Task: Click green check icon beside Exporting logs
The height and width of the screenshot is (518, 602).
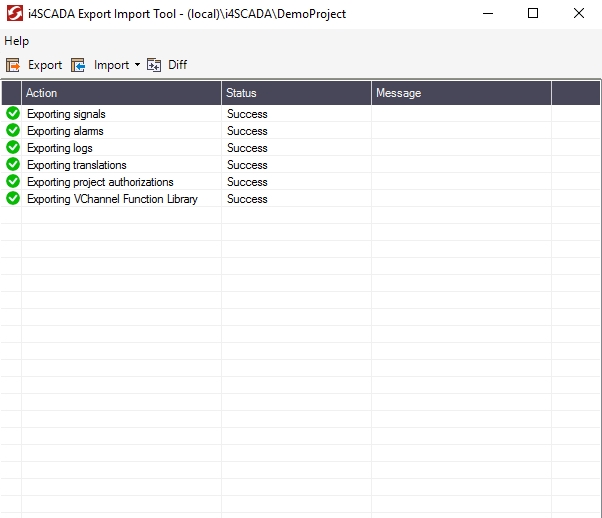Action: tap(13, 148)
